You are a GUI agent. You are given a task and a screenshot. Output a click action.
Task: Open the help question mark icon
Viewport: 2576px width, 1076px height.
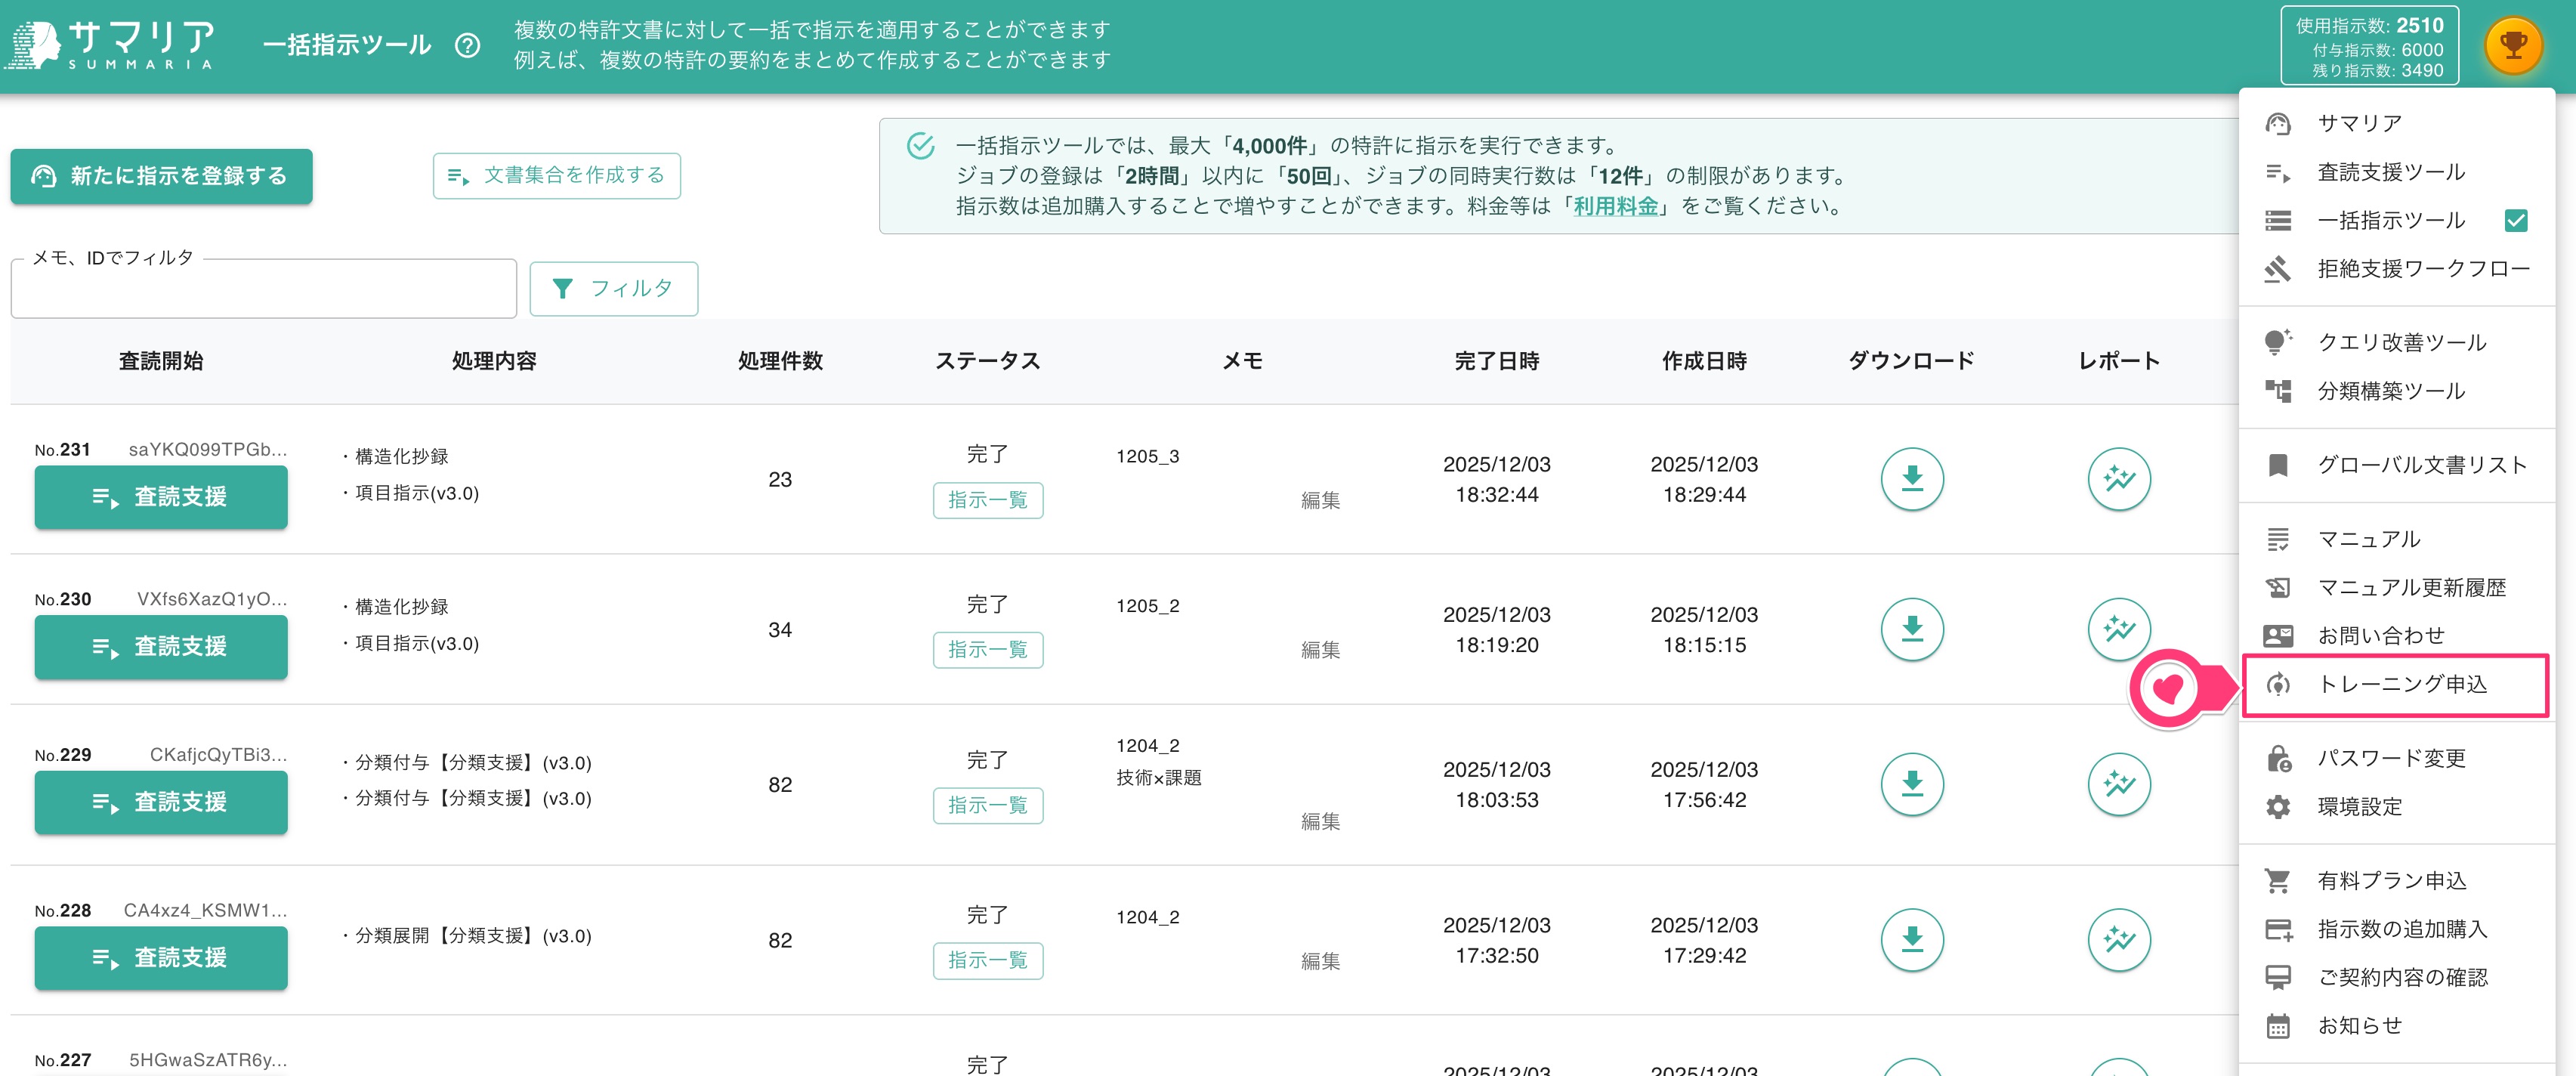click(467, 45)
